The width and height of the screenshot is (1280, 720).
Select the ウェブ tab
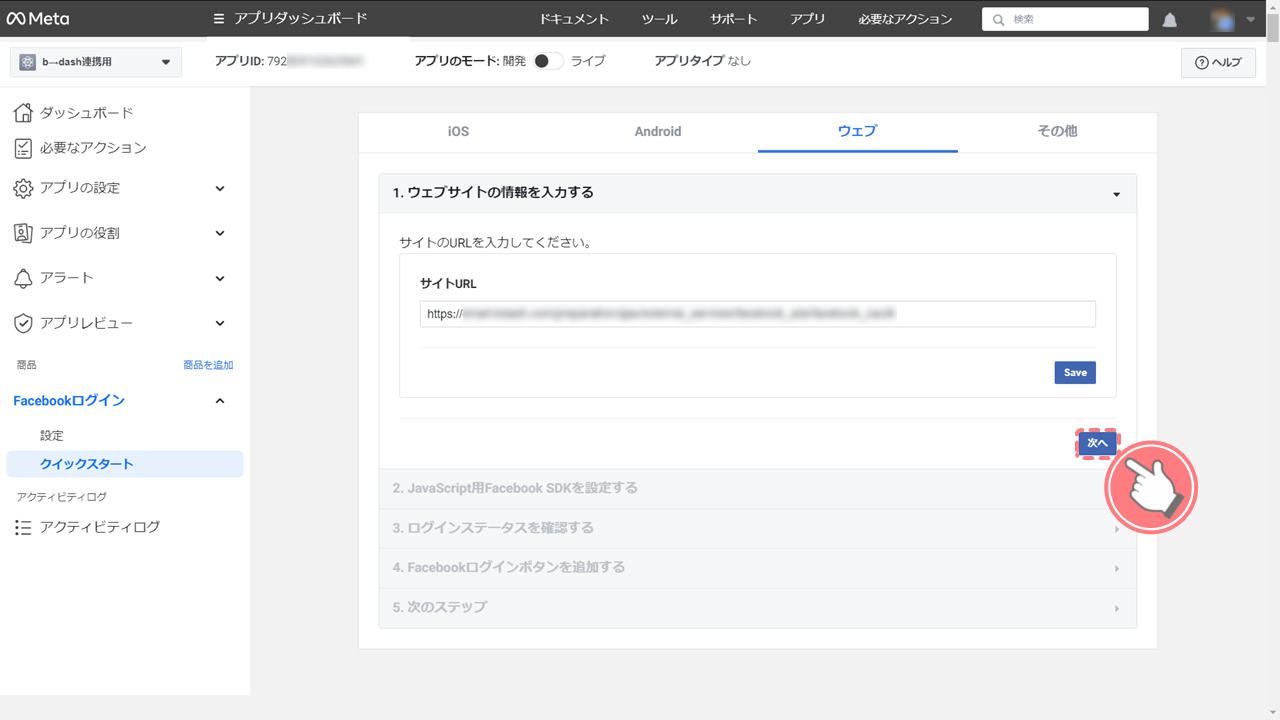click(x=858, y=131)
